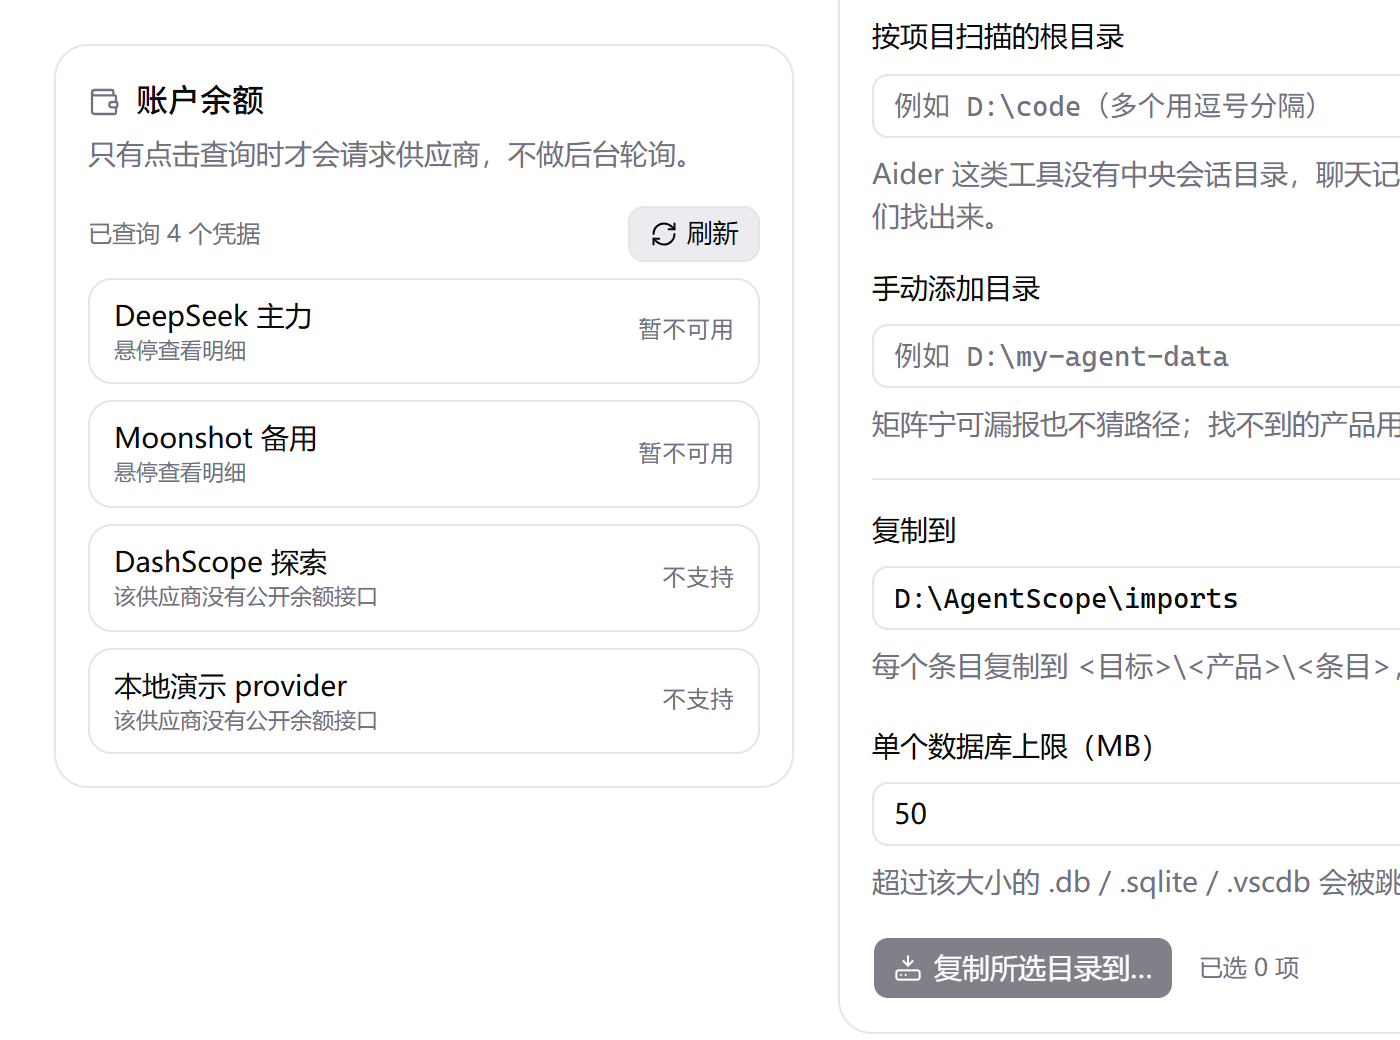The width and height of the screenshot is (1400, 1040).
Task: Select the 本地演示 provider card
Action: [424, 701]
